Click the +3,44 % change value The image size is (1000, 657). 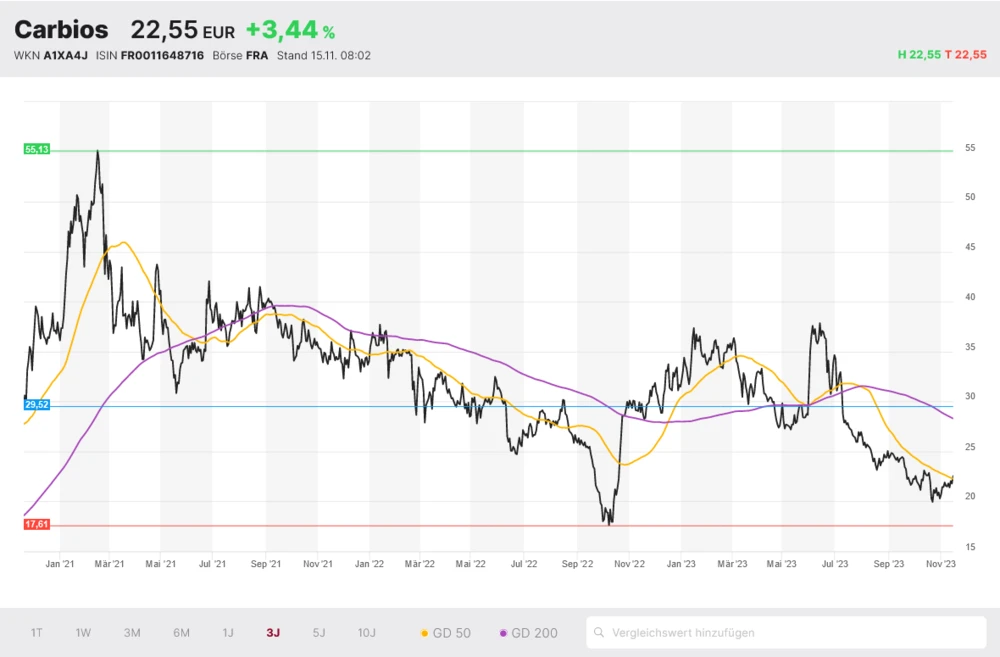[290, 31]
